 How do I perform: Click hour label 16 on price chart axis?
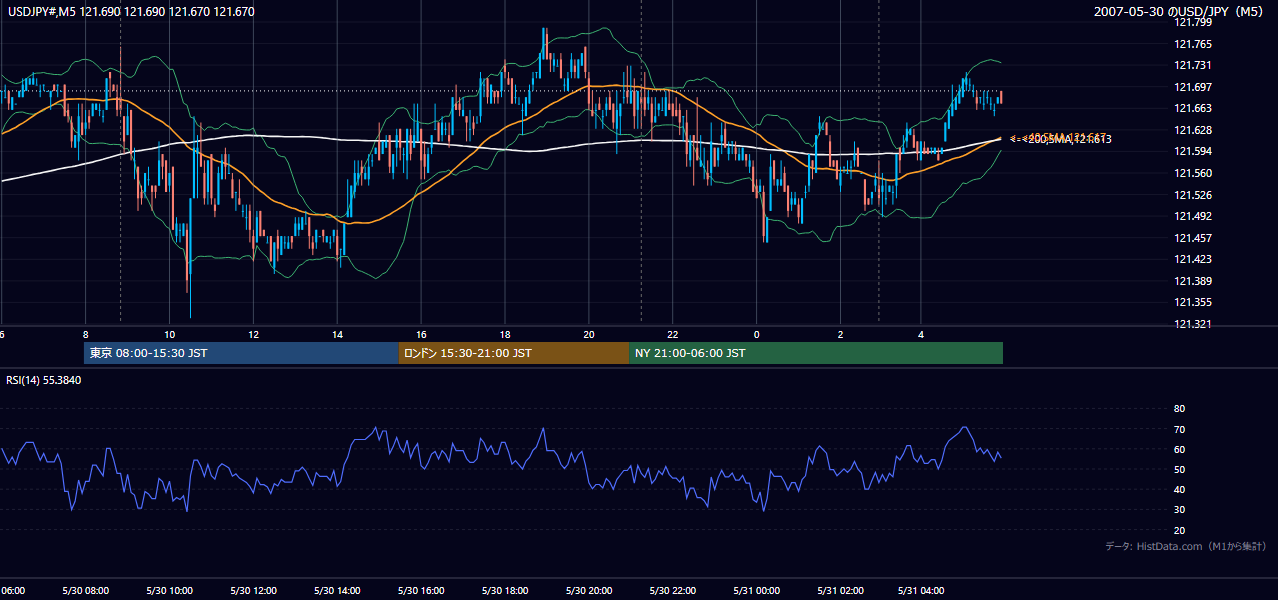[x=422, y=334]
